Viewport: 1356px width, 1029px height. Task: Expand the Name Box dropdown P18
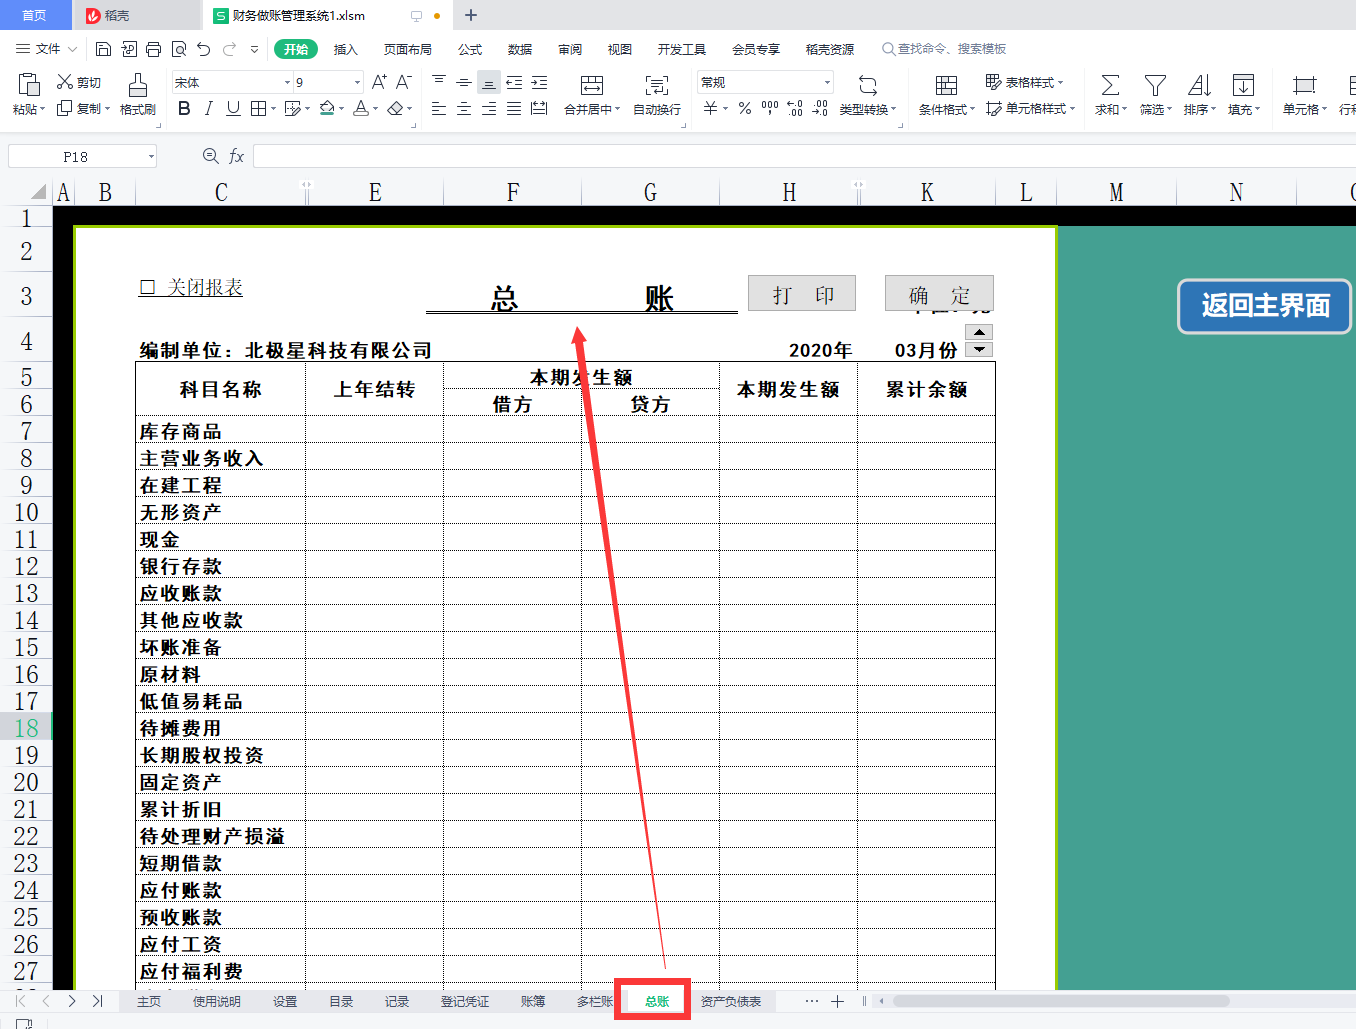tap(151, 156)
